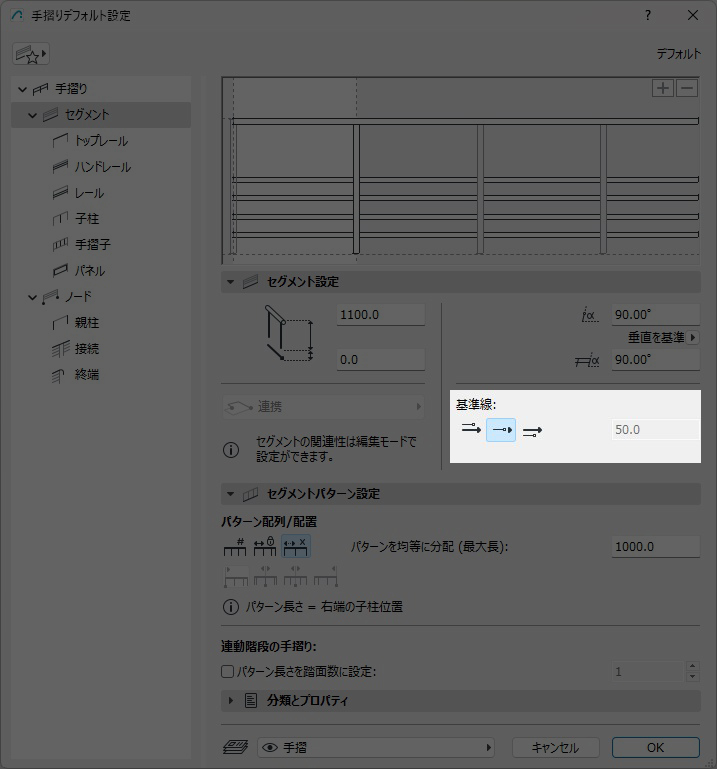Zoom in the railing preview with plus
The image size is (717, 769).
662,88
